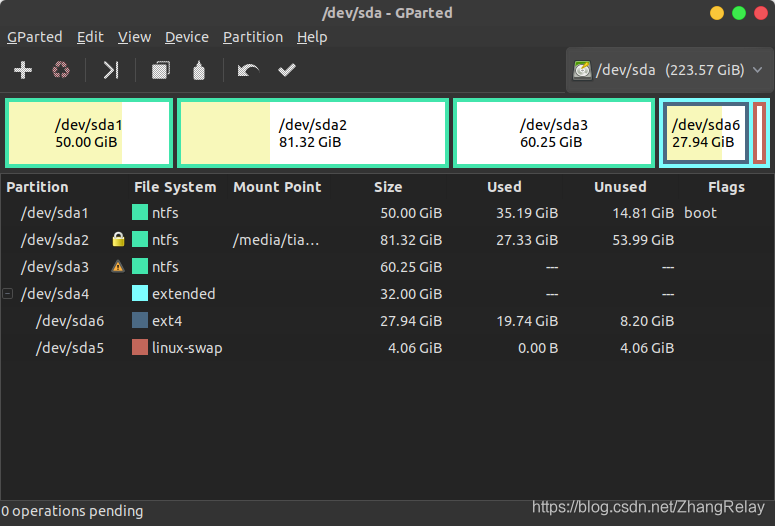Select the /dev/sda6 partition row
The height and width of the screenshot is (526, 775).
[x=387, y=321]
